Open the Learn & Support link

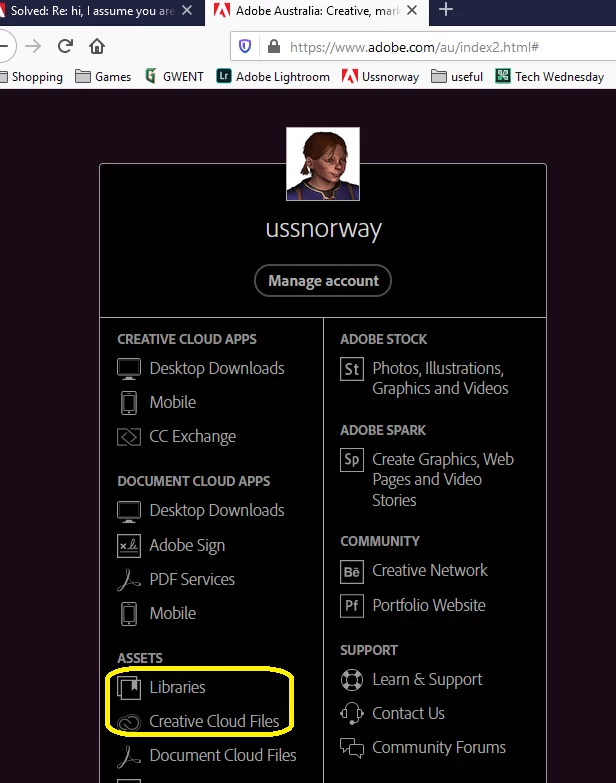[x=427, y=680]
